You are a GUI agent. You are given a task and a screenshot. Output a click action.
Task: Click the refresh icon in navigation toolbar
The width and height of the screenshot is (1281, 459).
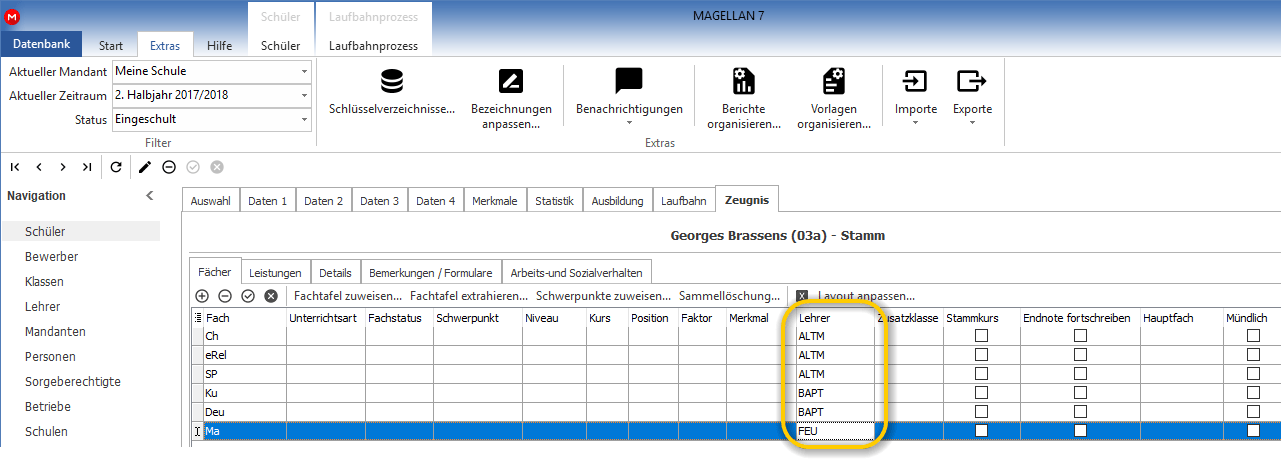pos(116,167)
